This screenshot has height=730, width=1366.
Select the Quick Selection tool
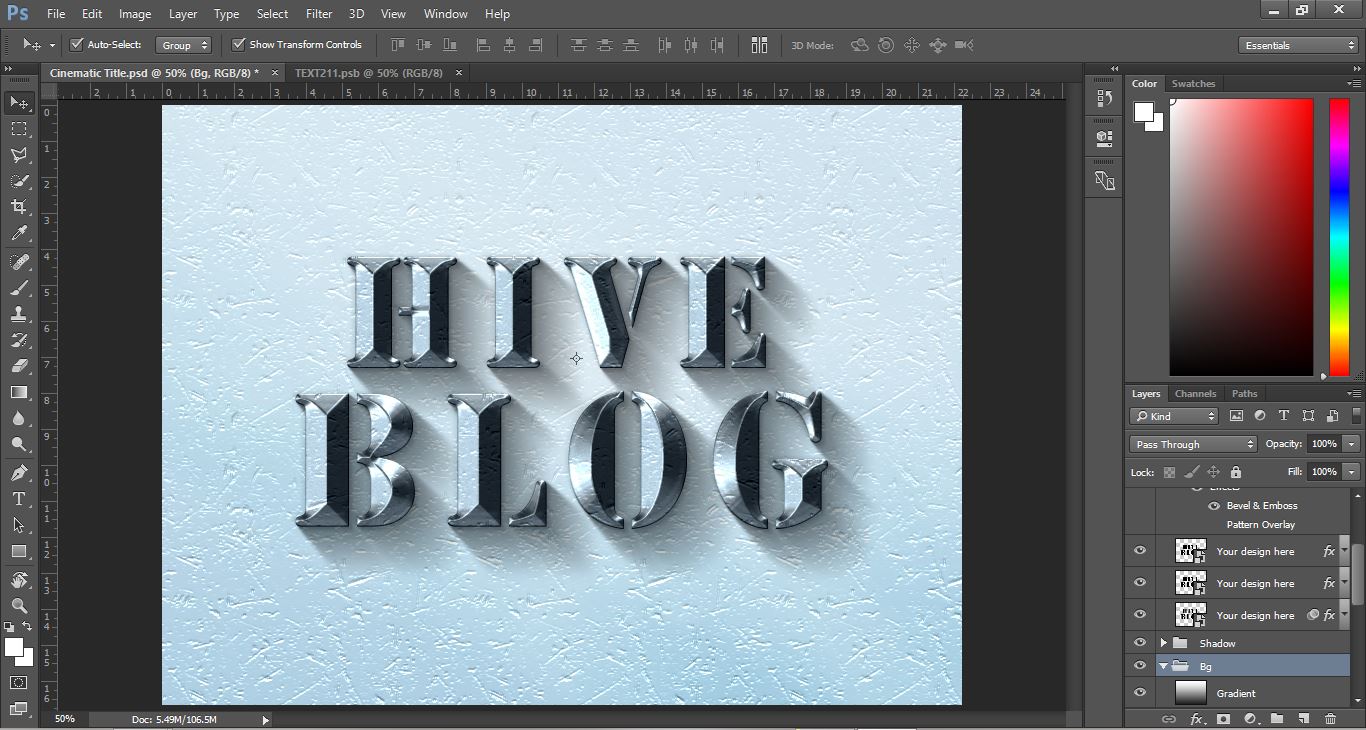[x=19, y=181]
